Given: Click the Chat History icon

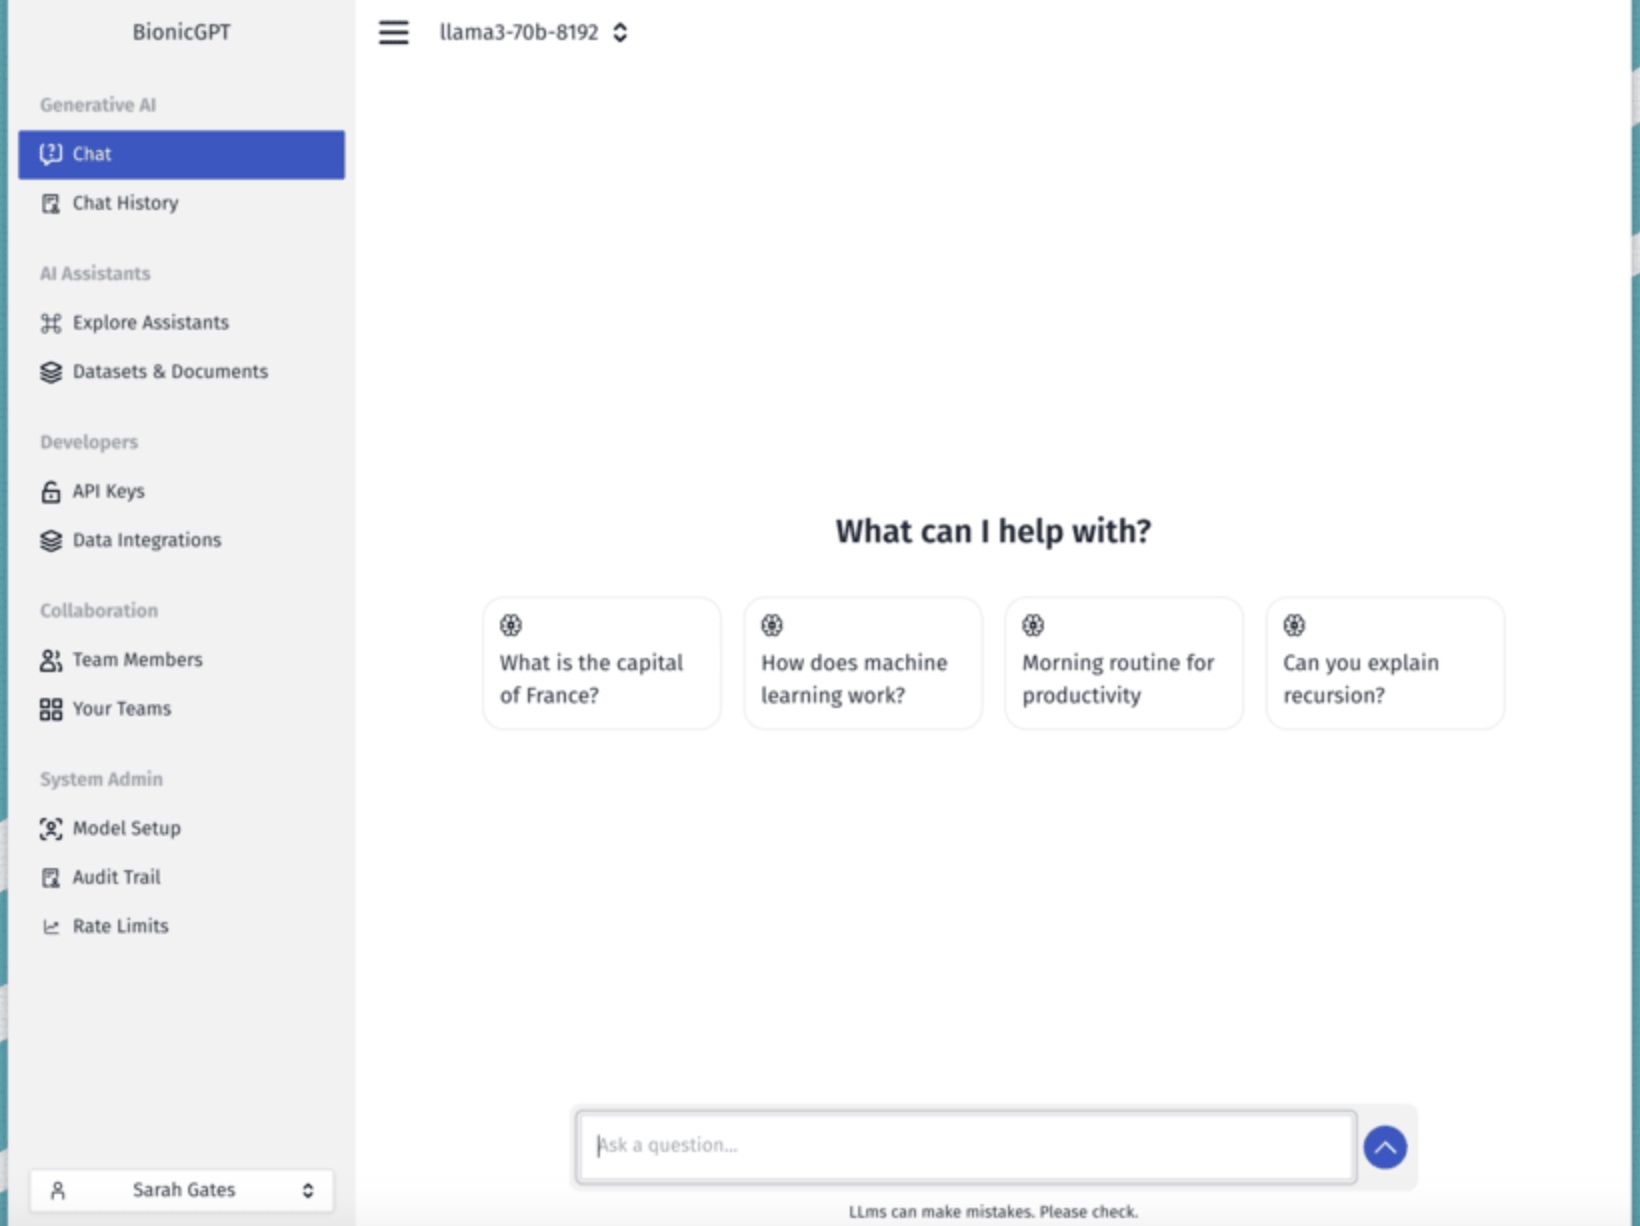Looking at the screenshot, I should tap(51, 204).
